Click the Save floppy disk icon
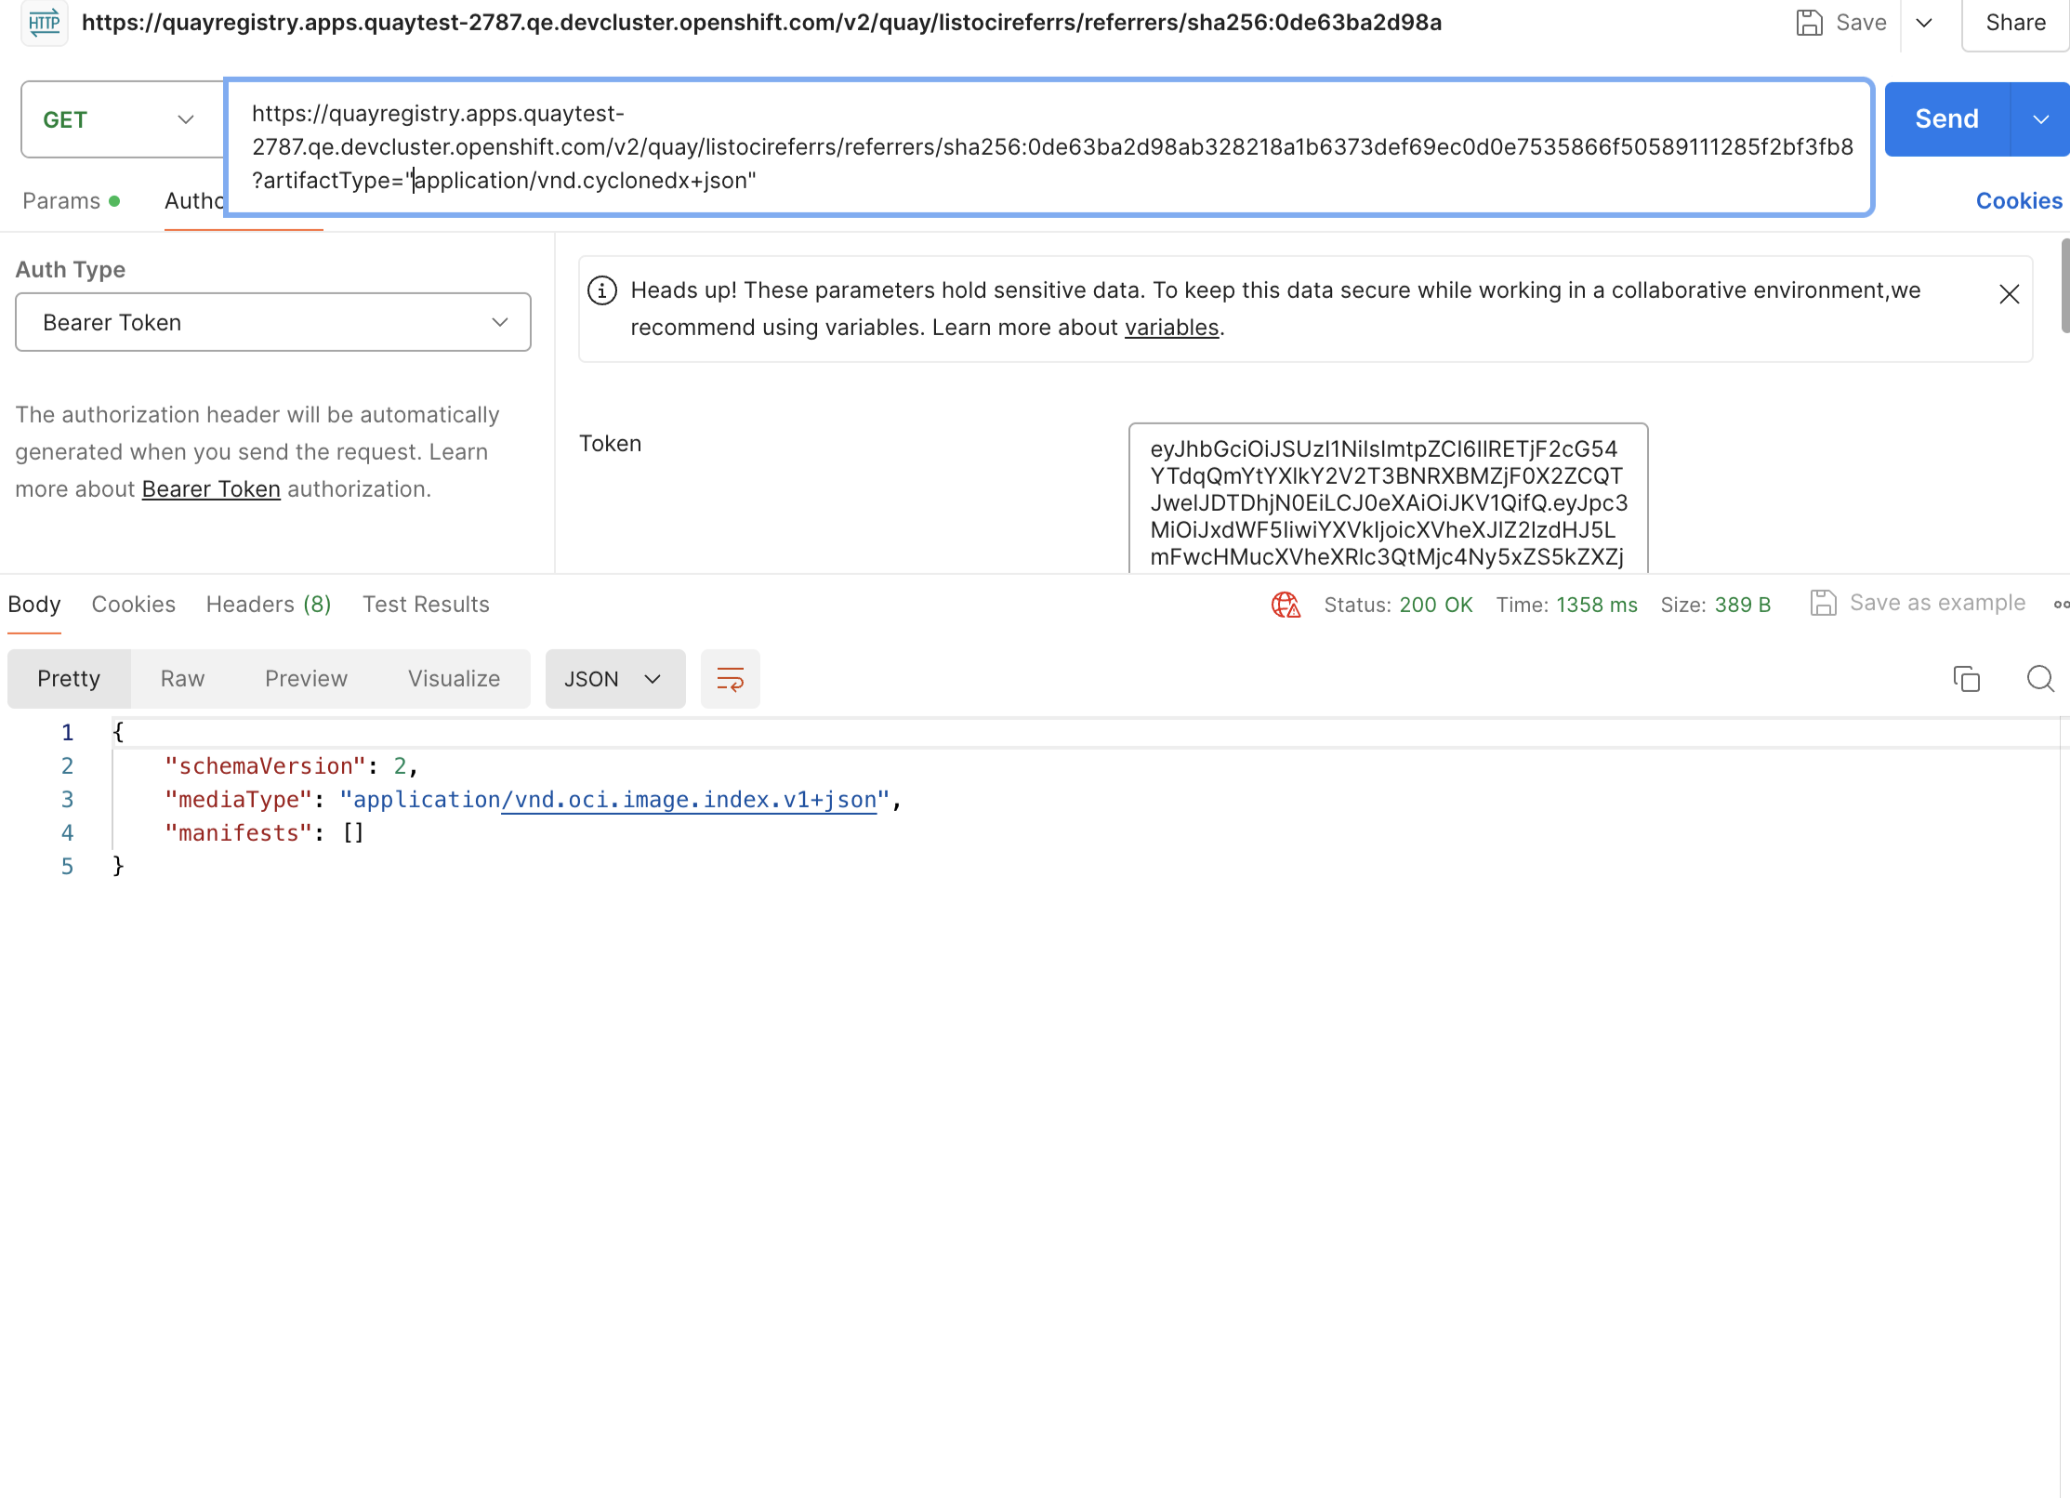Image resolution: width=2070 pixels, height=1498 pixels. (1809, 22)
